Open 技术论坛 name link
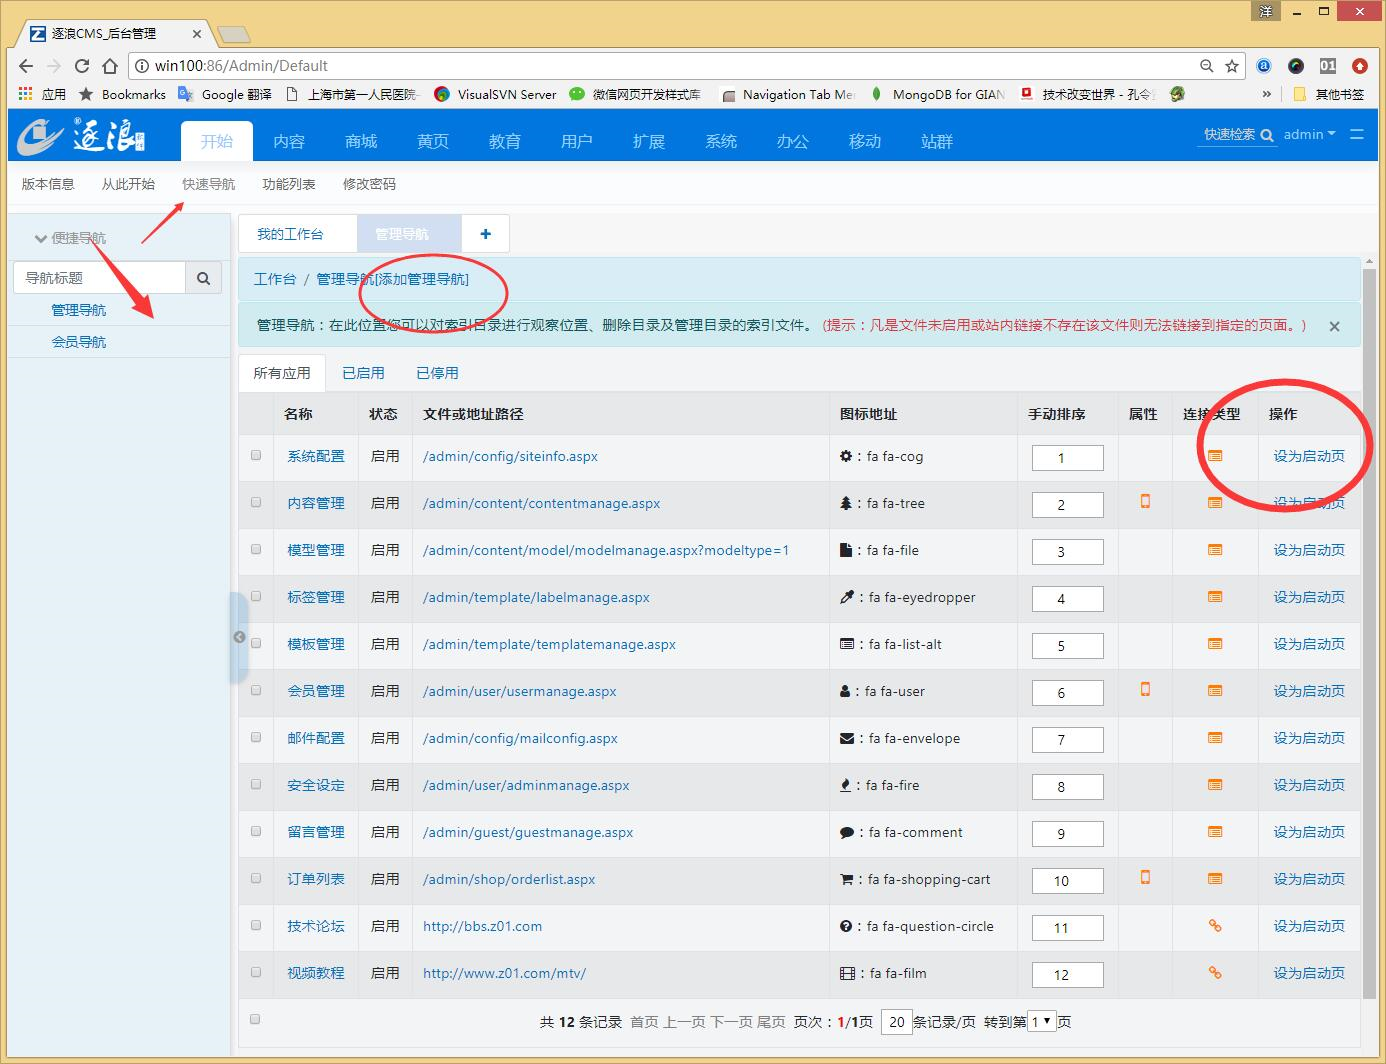The image size is (1386, 1064). [x=315, y=926]
